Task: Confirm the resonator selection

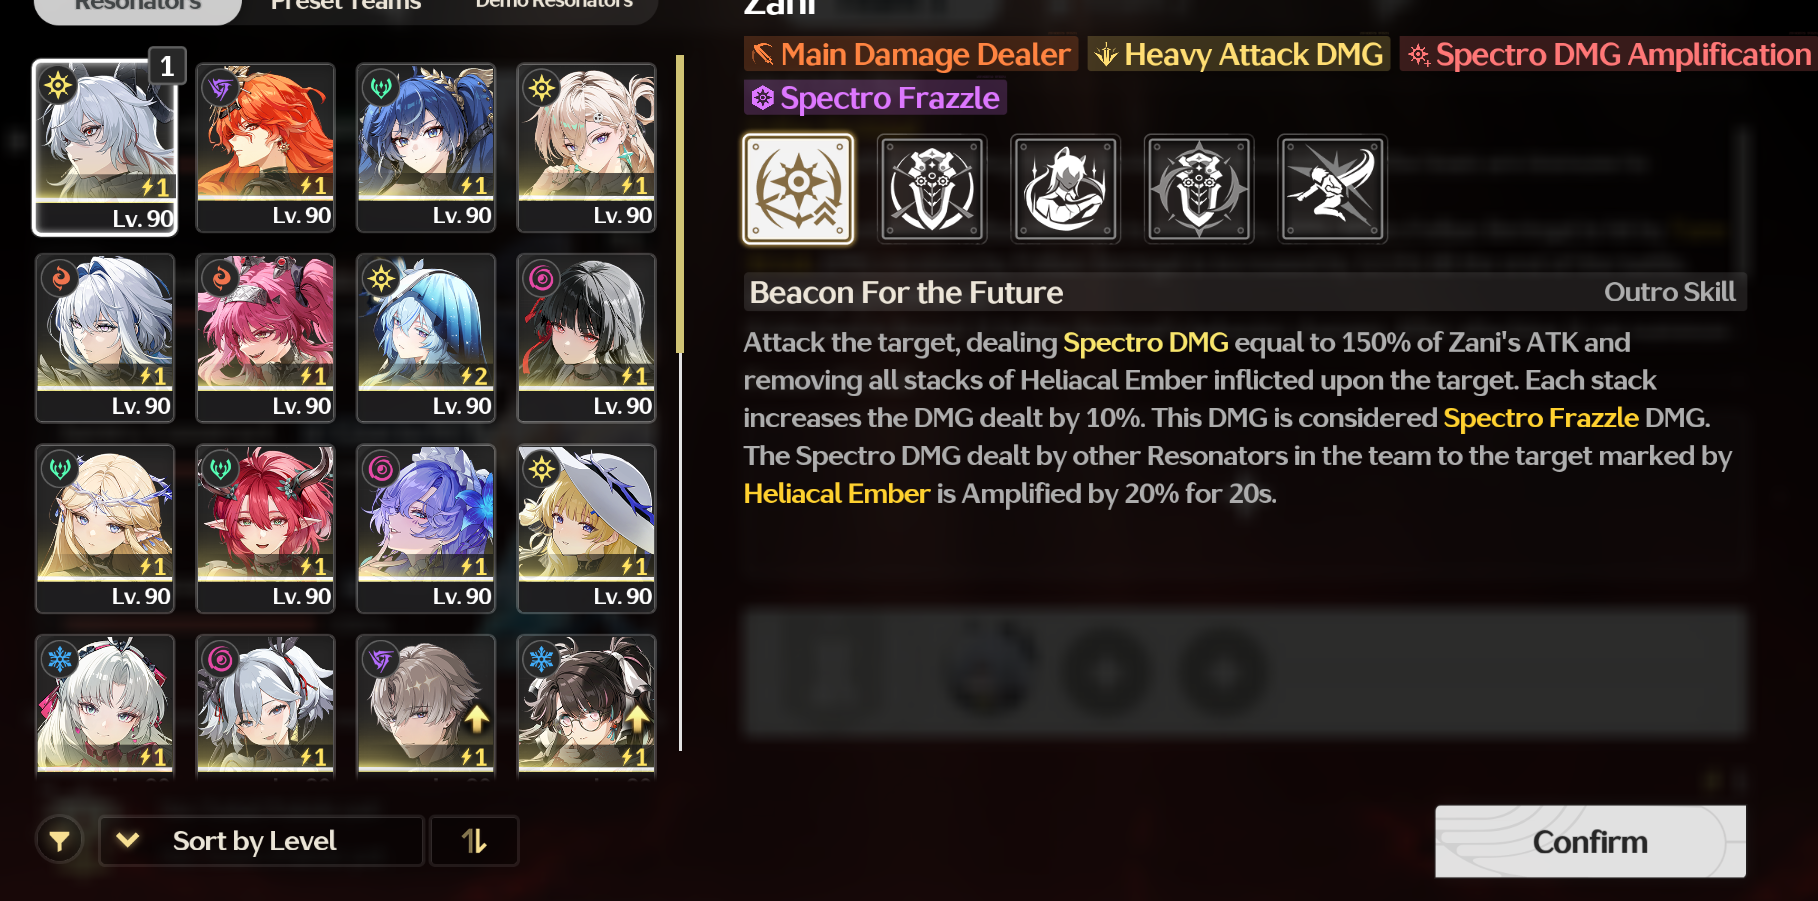Action: click(x=1590, y=842)
